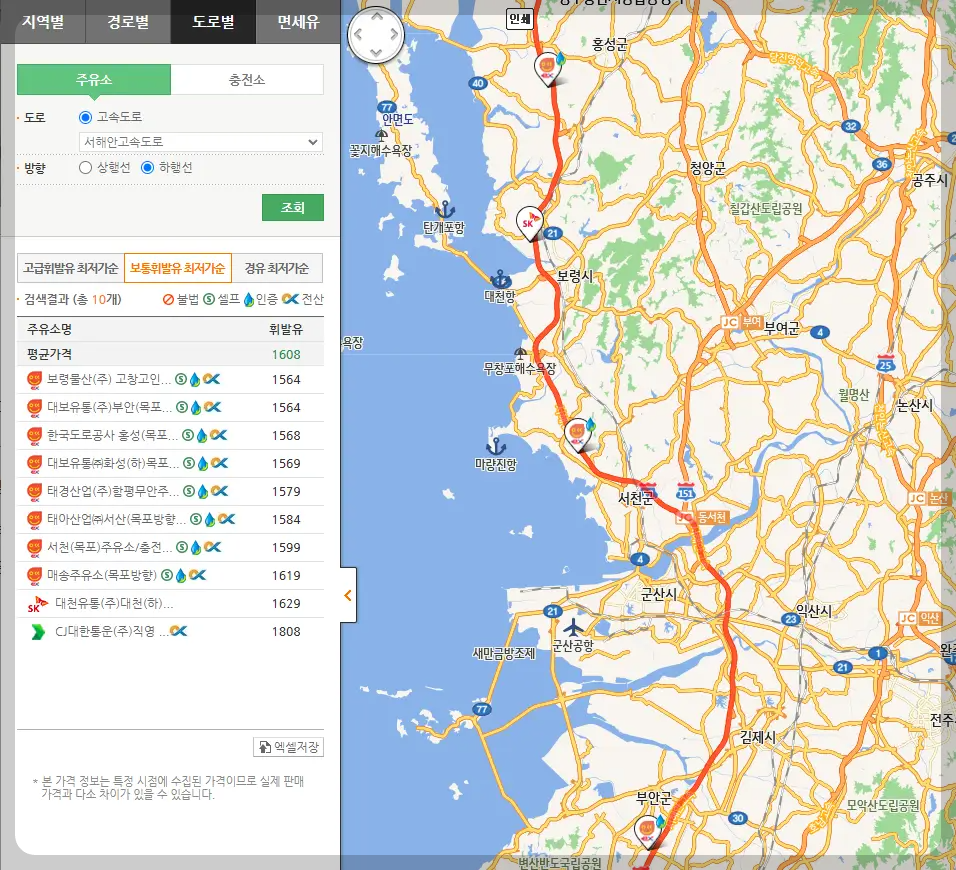Click 전산 OK icon in CJ대한통운 row
Image resolution: width=956 pixels, height=870 pixels.
pyautogui.click(x=178, y=631)
